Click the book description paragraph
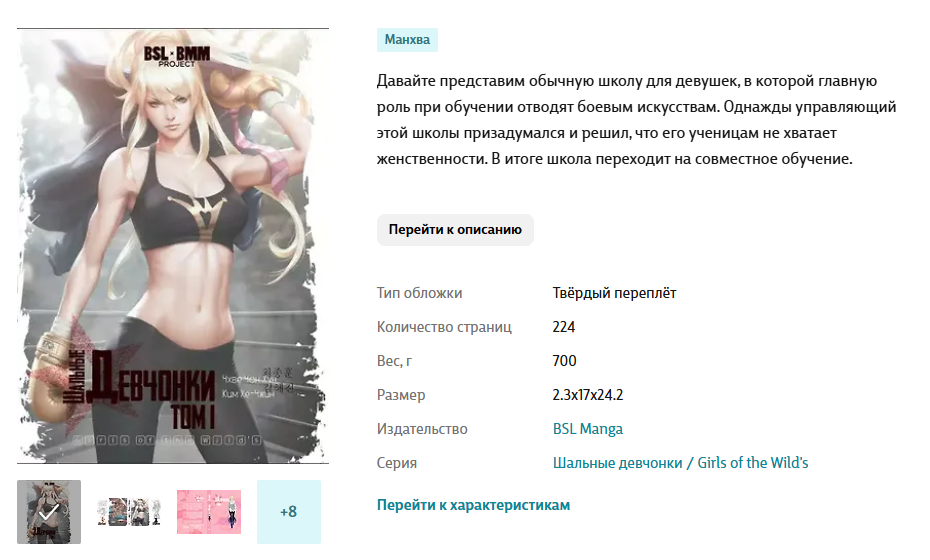The image size is (930, 560). pos(636,120)
